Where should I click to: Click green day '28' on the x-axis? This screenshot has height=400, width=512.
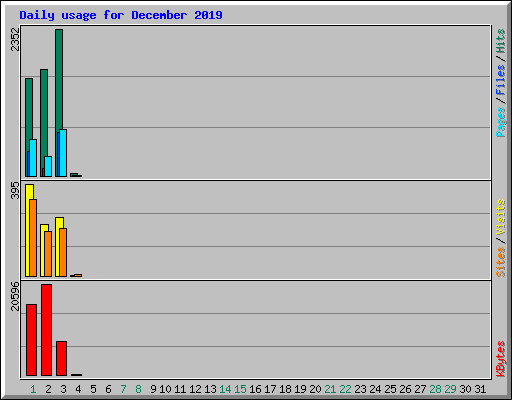(x=435, y=389)
